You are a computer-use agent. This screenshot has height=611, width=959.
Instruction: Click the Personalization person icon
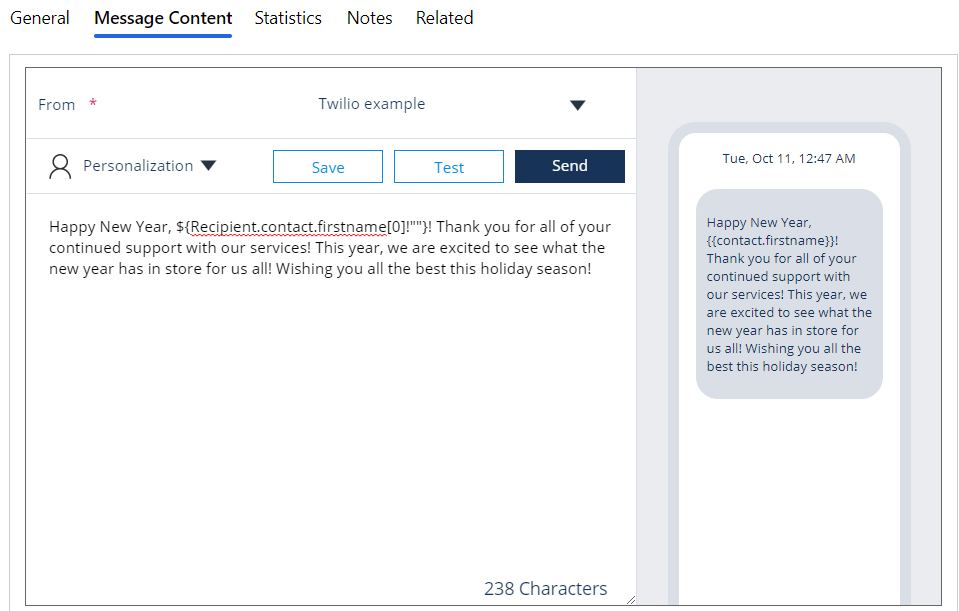point(60,166)
